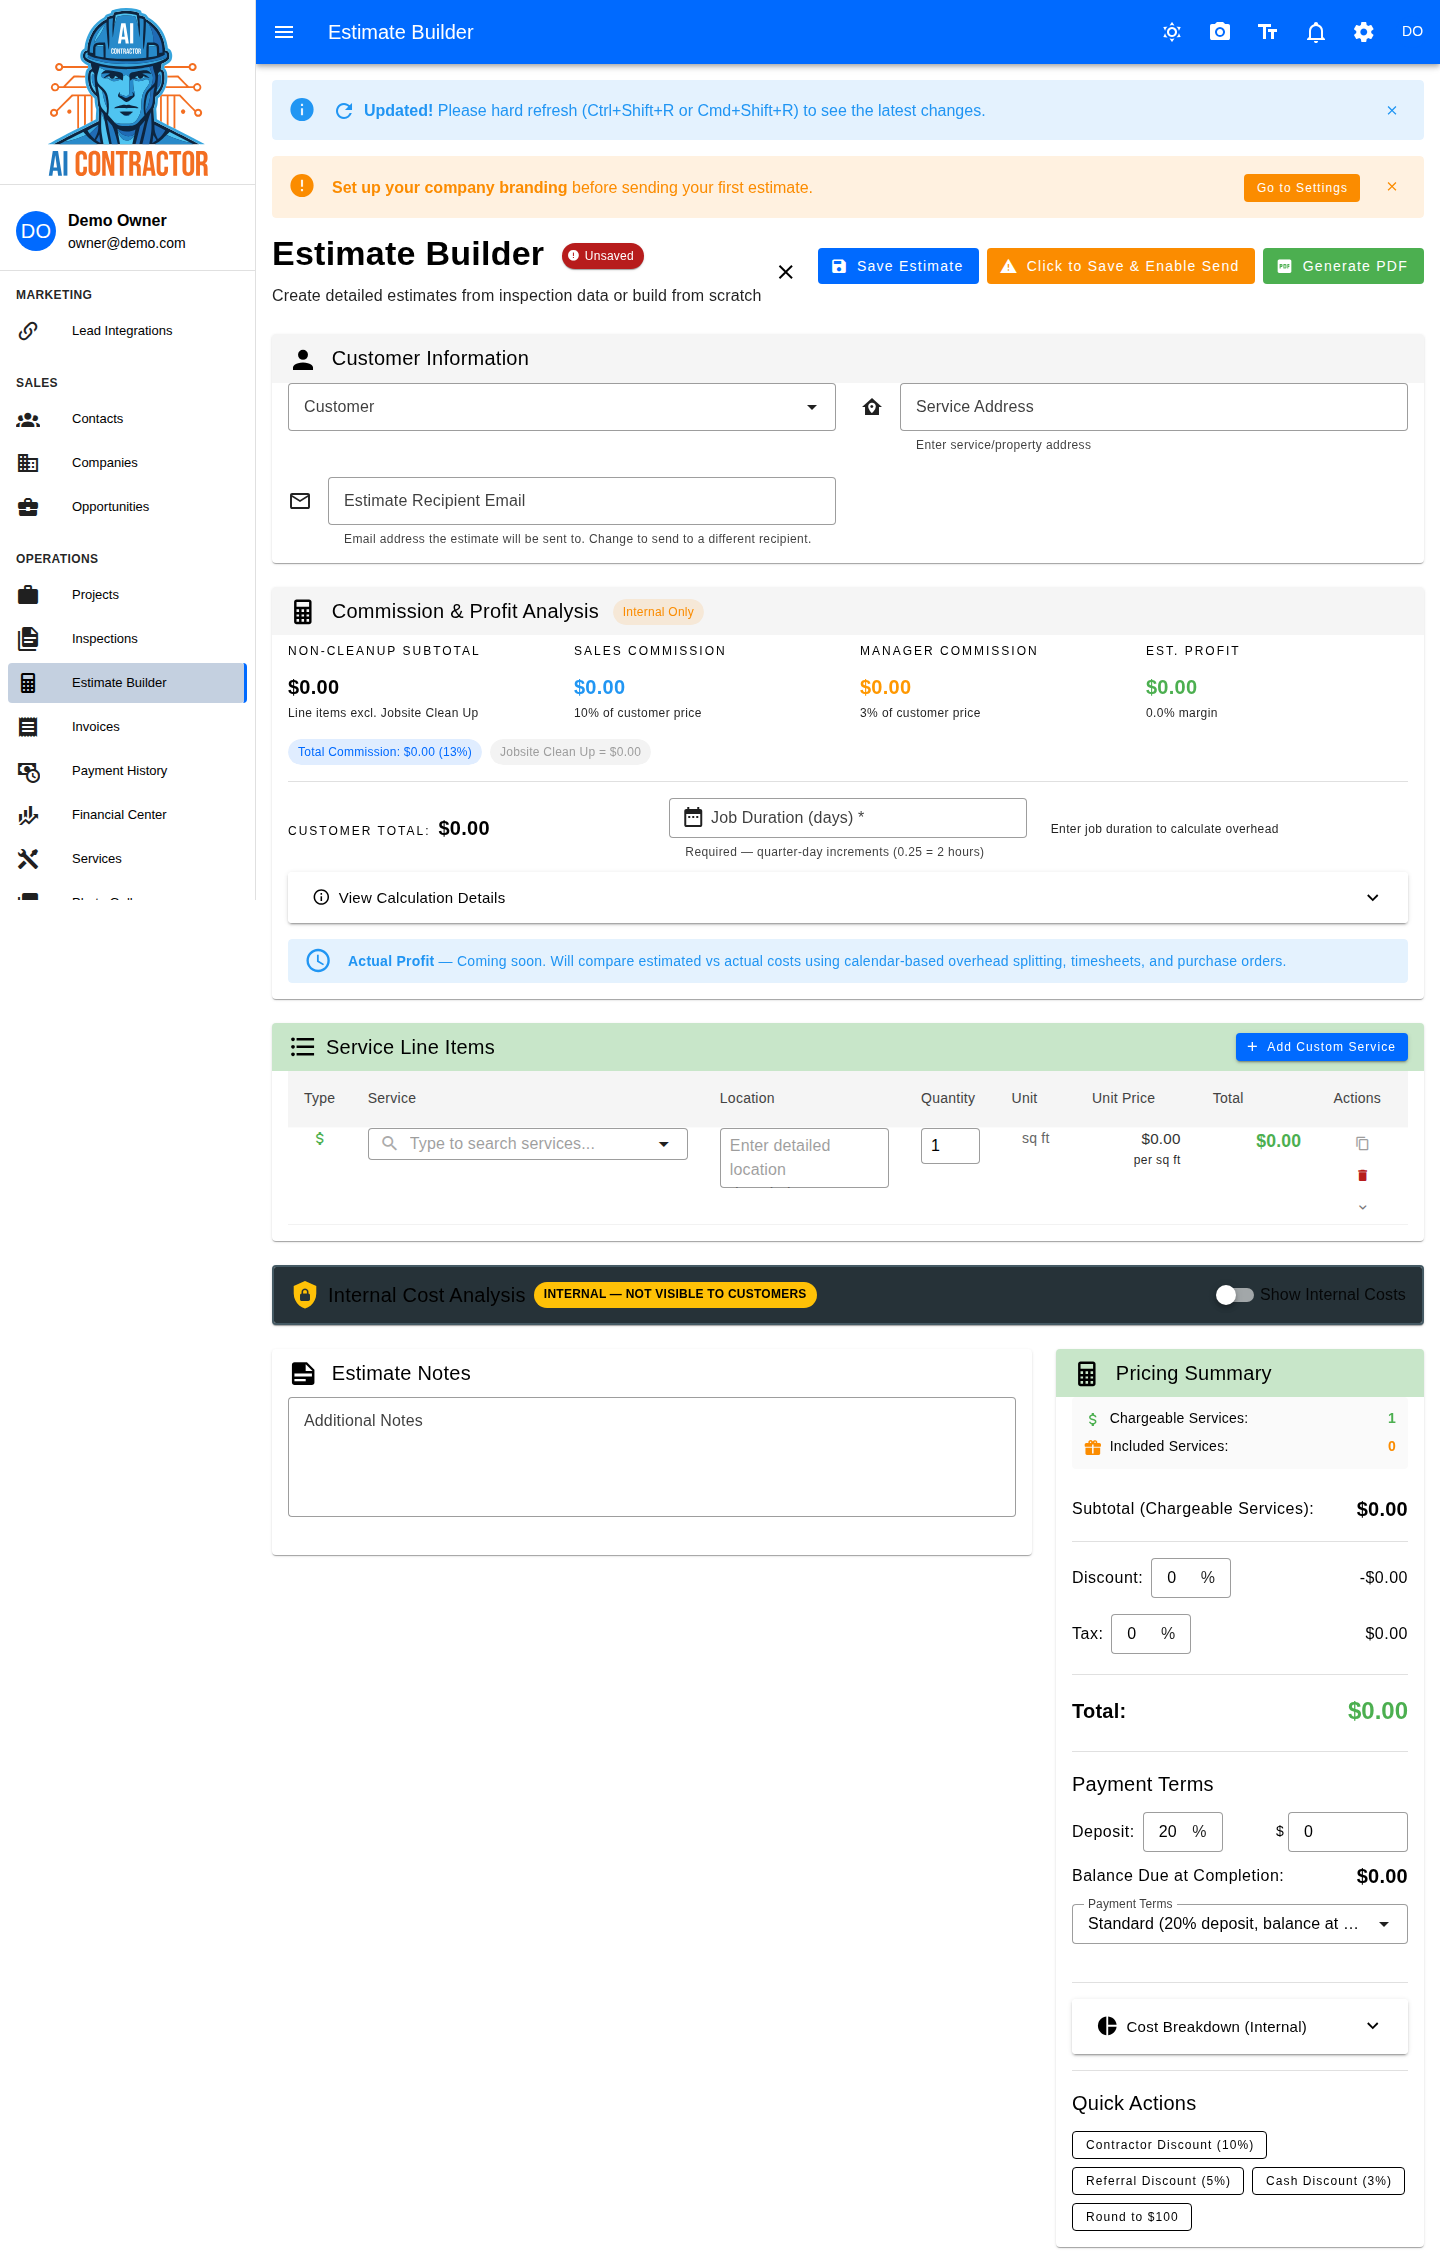Viewport: 1440px width, 2263px height.
Task: Delete the service line item
Action: 1362,1175
